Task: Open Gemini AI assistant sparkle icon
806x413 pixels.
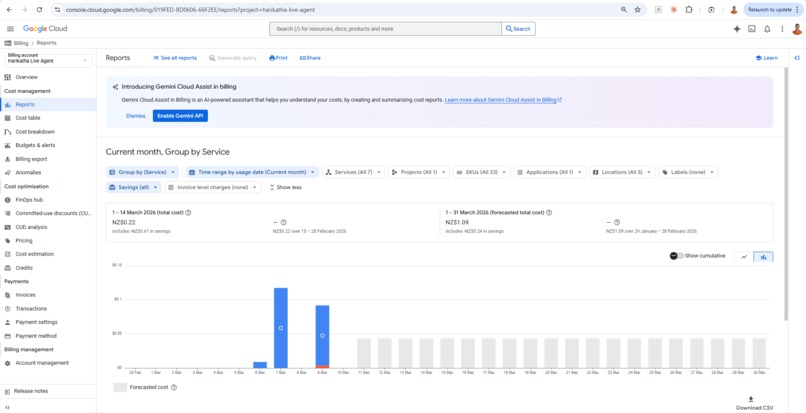Action: point(737,29)
